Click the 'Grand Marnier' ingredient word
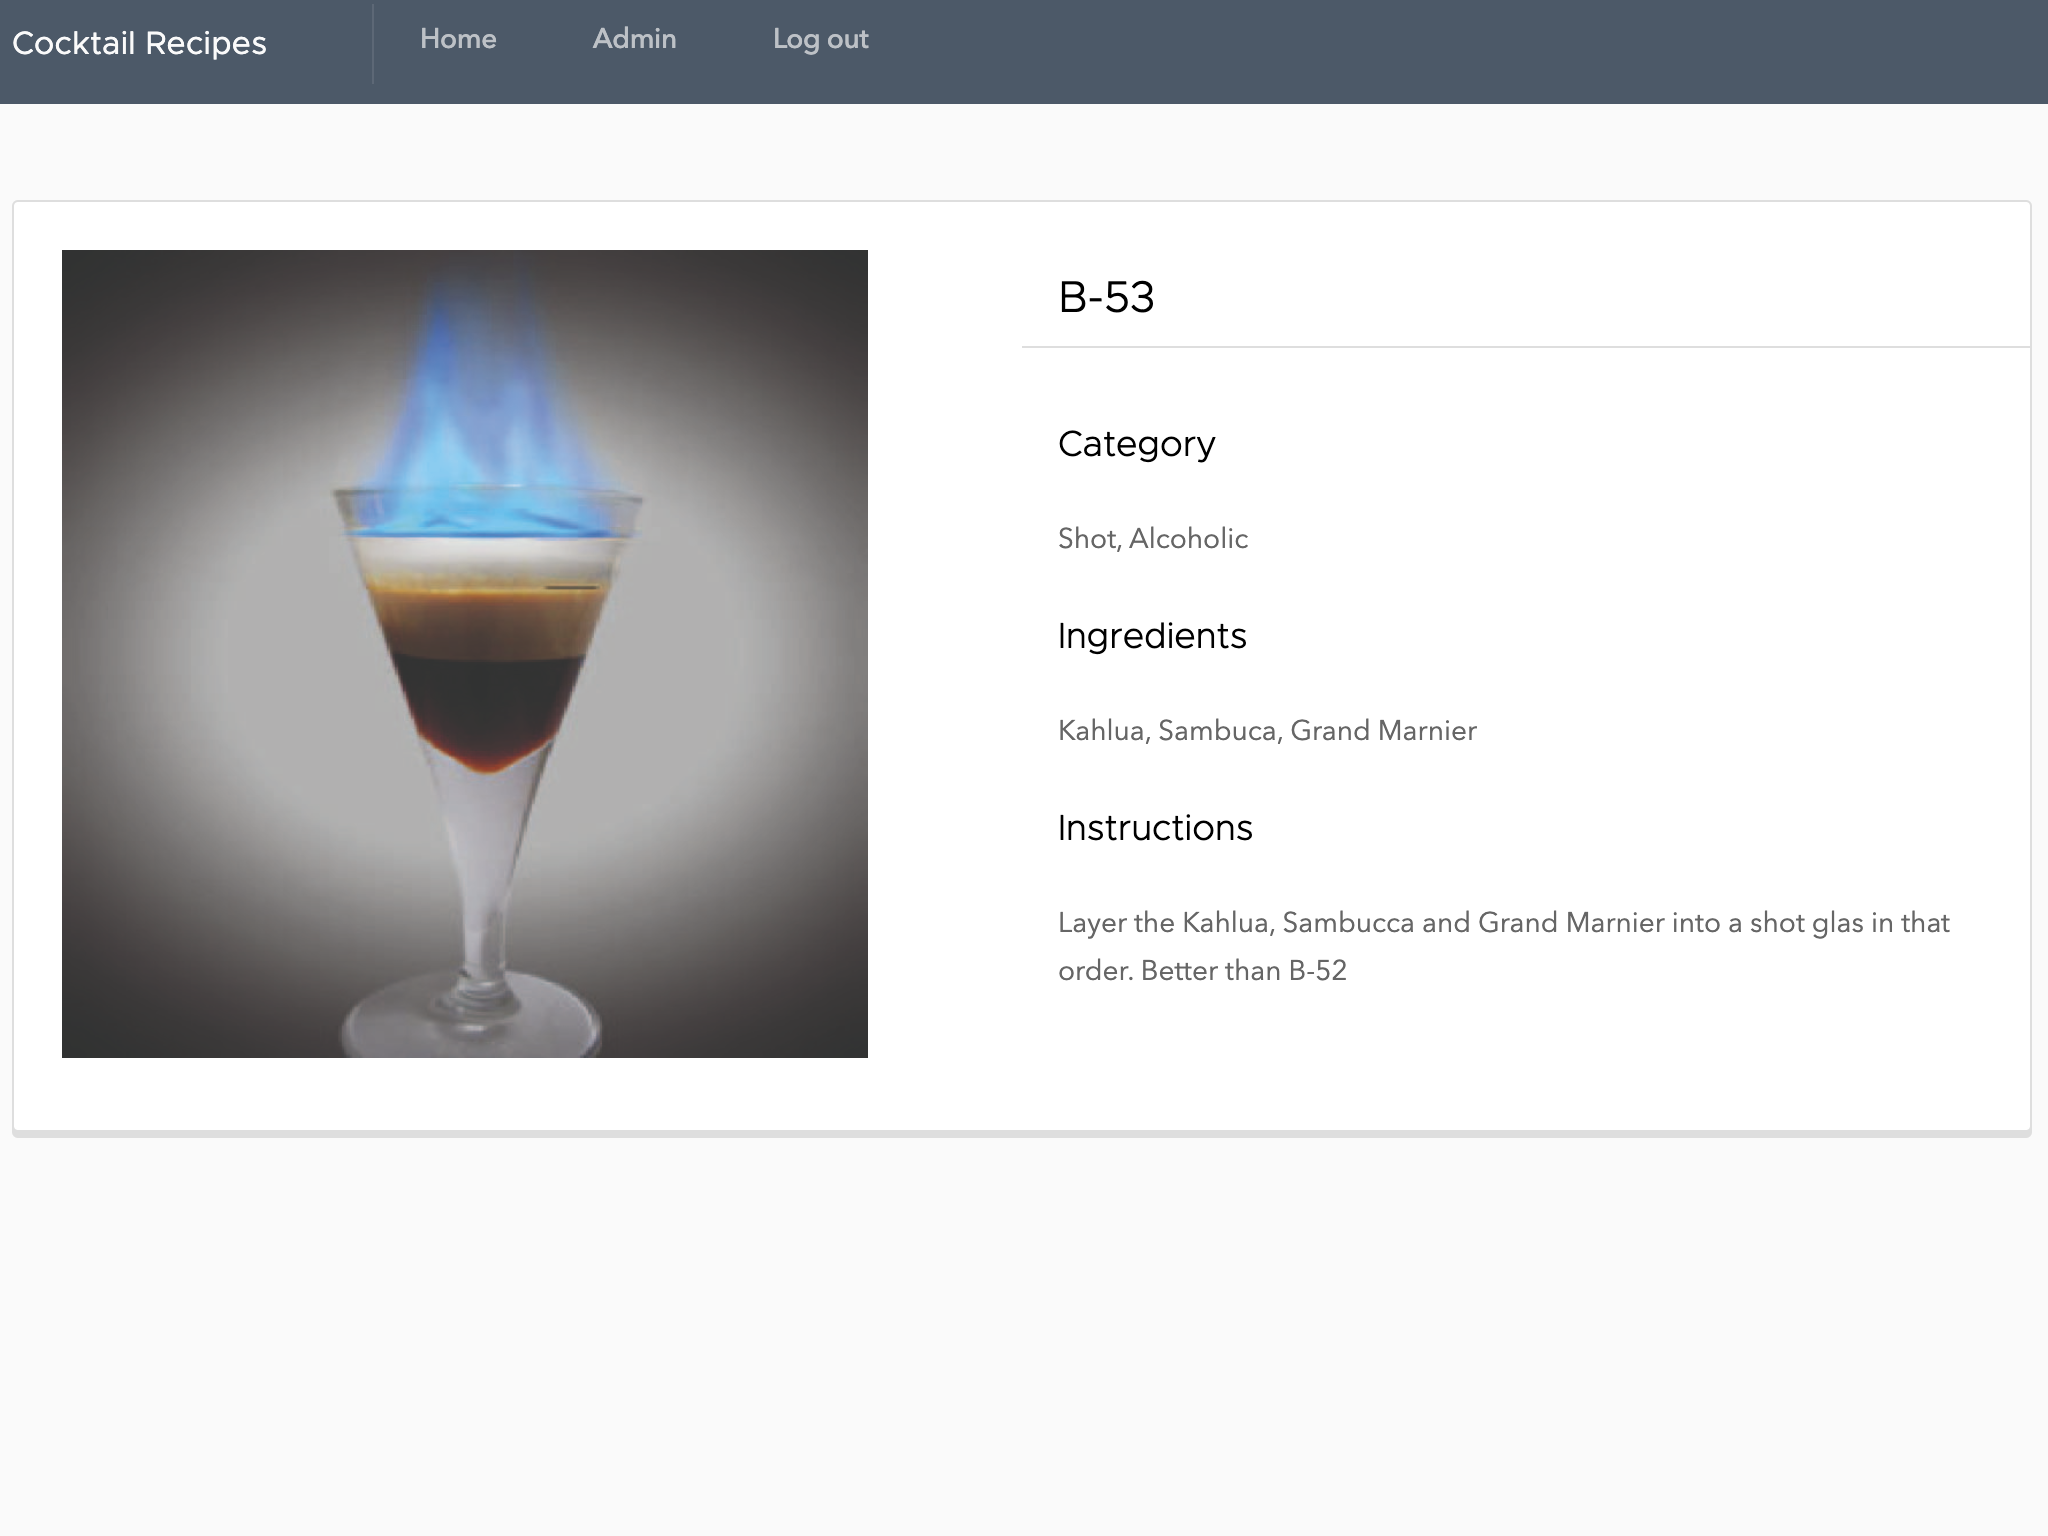This screenshot has height=1536, width=2048. pos(1383,731)
